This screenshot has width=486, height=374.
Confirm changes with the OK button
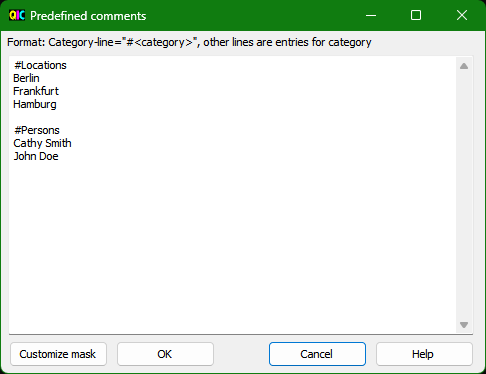(x=165, y=354)
